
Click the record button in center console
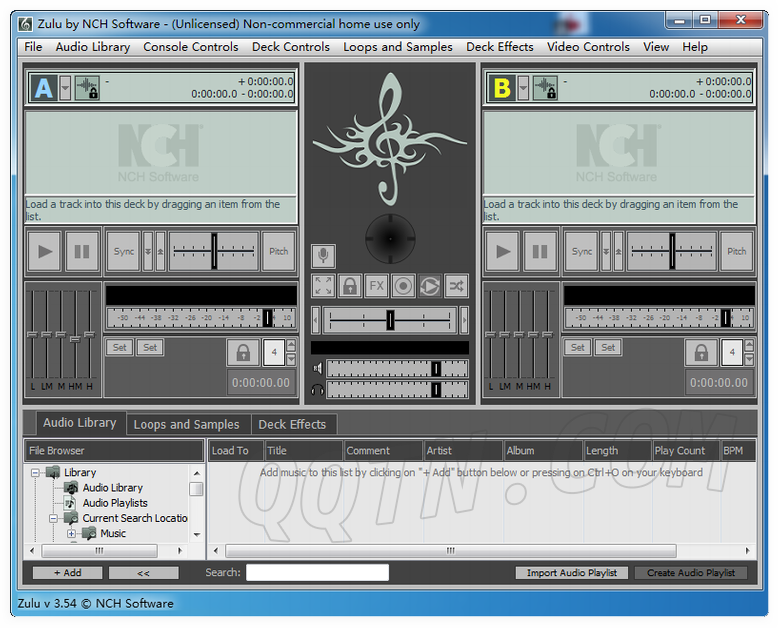coord(403,286)
